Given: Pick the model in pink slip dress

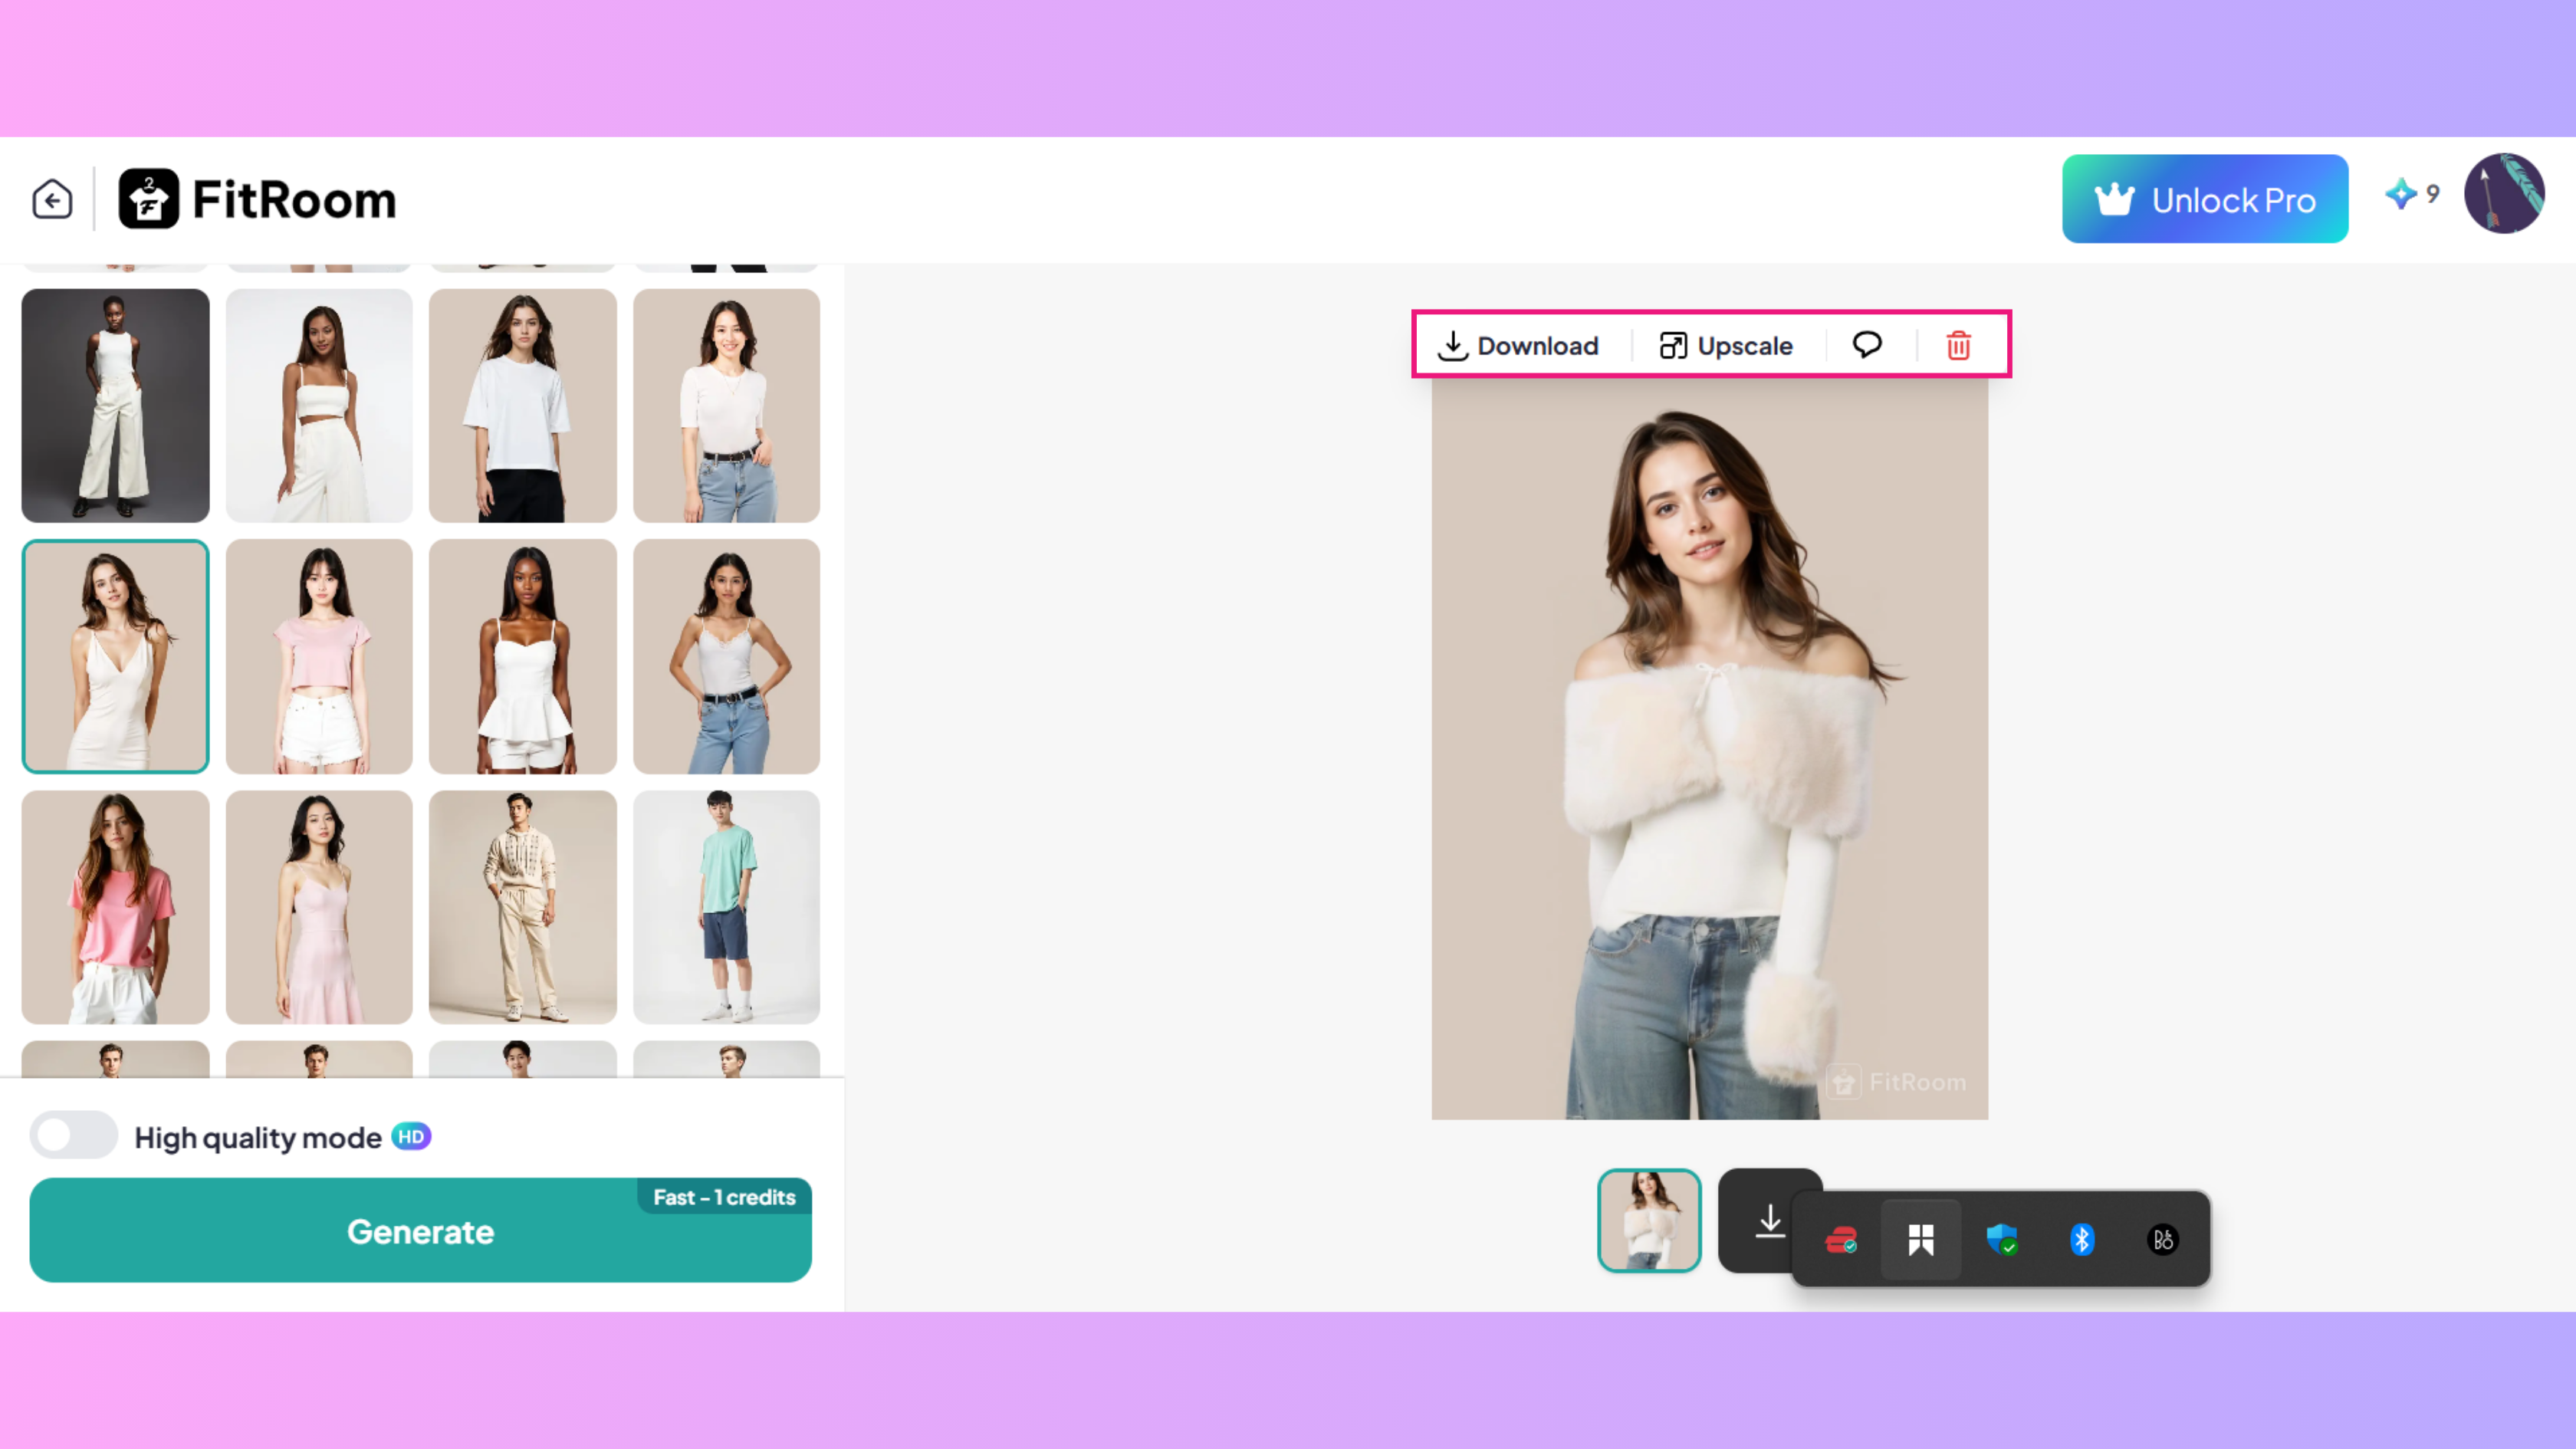Looking at the screenshot, I should [x=319, y=906].
